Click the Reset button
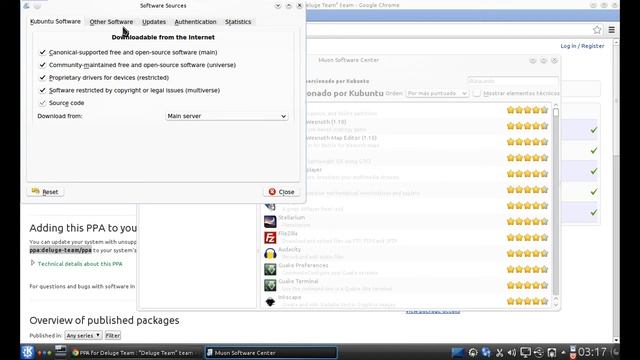640x360 pixels. click(45, 191)
